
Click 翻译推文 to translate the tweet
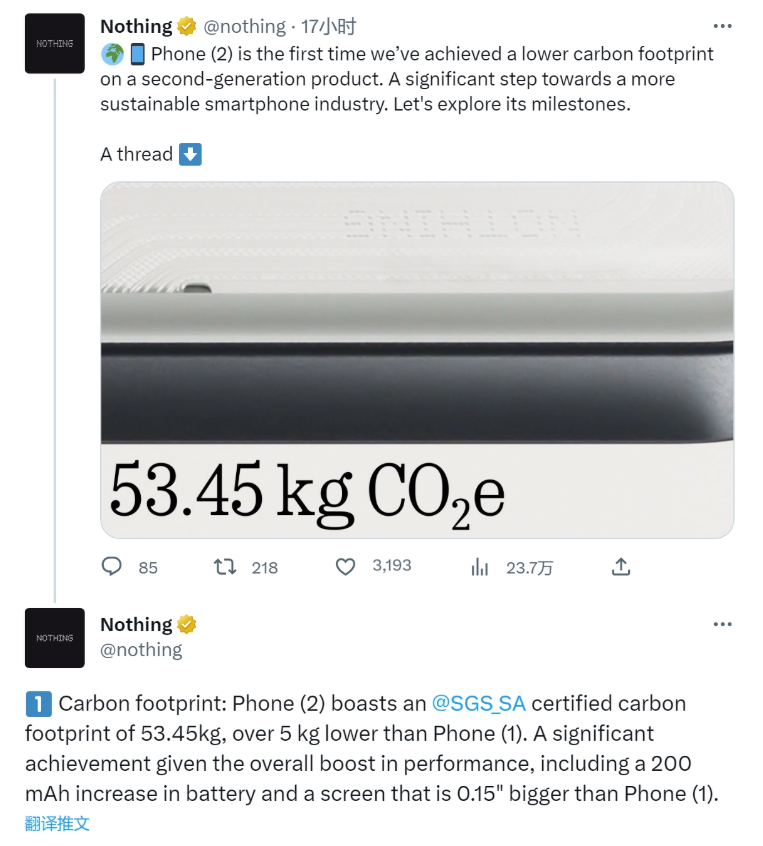click(x=57, y=823)
